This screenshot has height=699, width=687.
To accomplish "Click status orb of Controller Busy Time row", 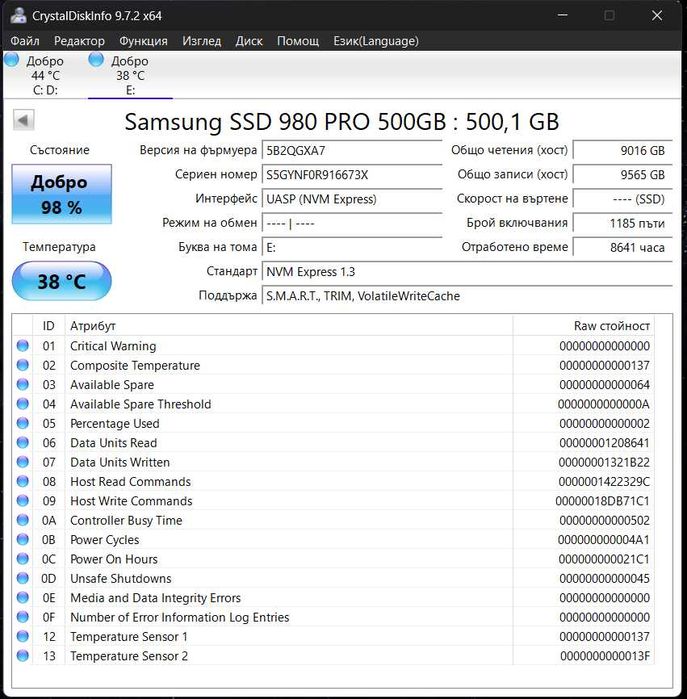I will coord(23,520).
